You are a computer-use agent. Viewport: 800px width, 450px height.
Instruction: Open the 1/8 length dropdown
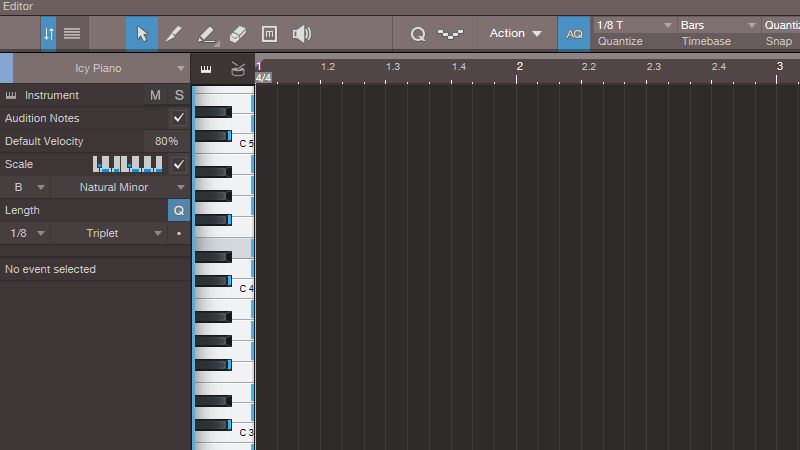point(26,233)
